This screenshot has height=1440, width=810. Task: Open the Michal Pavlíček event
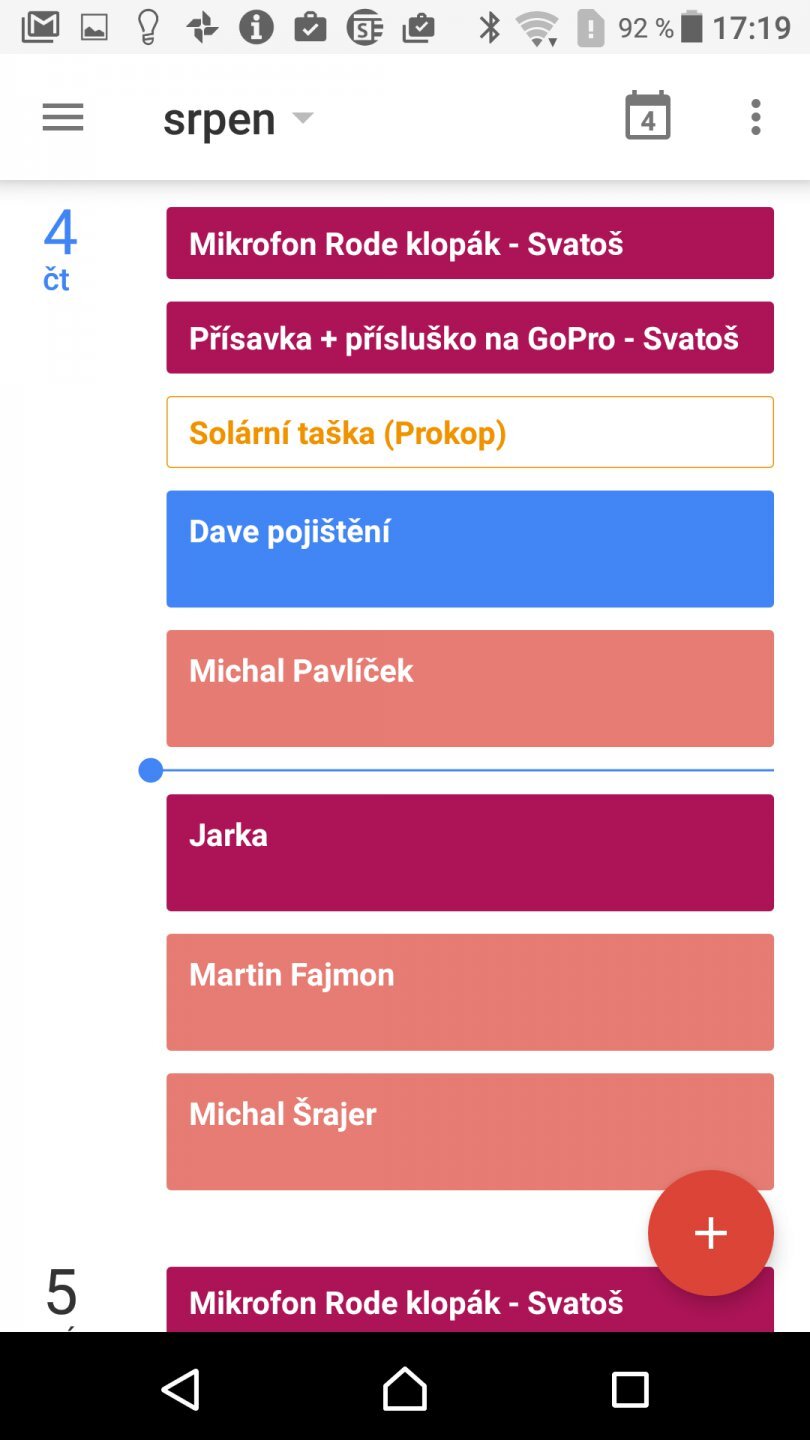470,688
